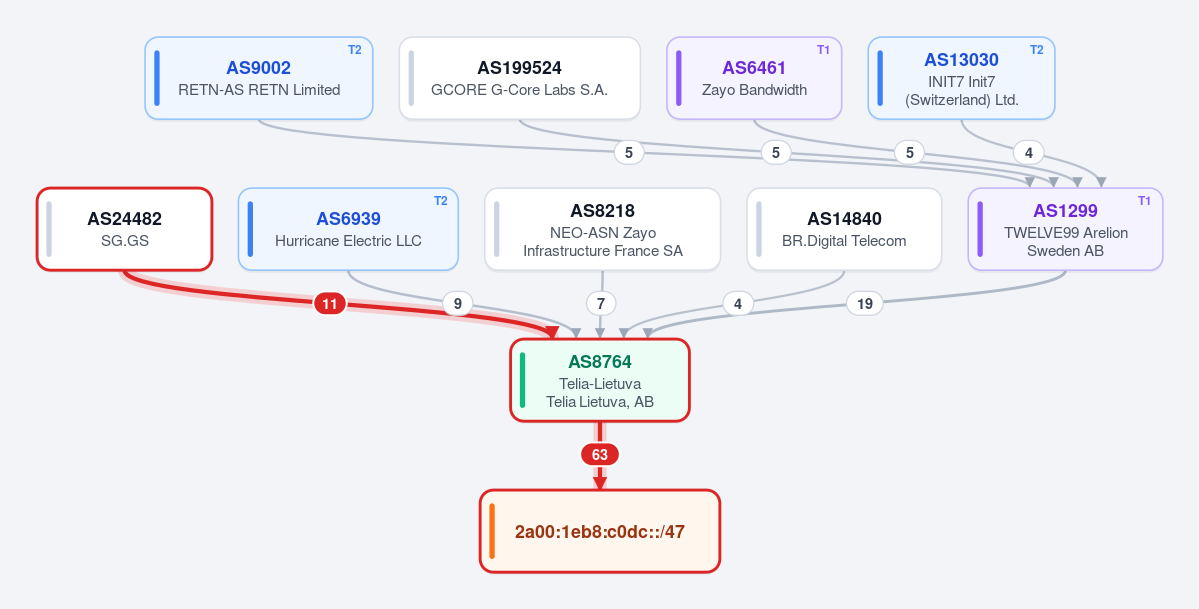
Task: Select the 4 badge under AS13030
Action: tap(1028, 153)
